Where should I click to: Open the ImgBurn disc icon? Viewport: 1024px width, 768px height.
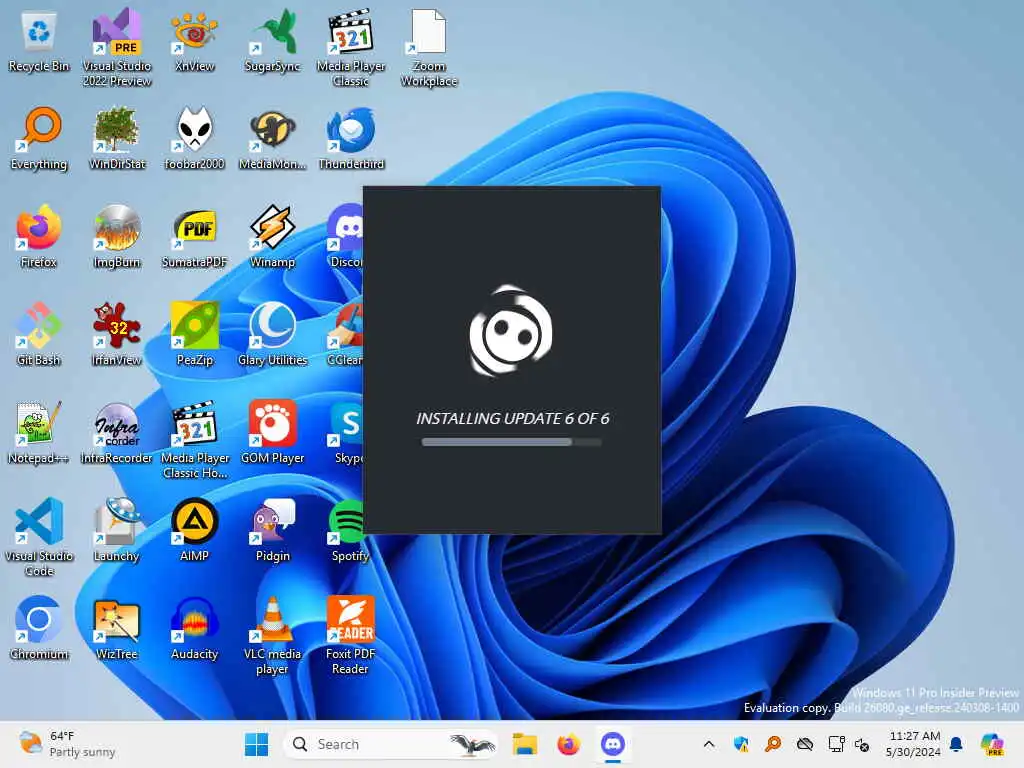point(117,236)
